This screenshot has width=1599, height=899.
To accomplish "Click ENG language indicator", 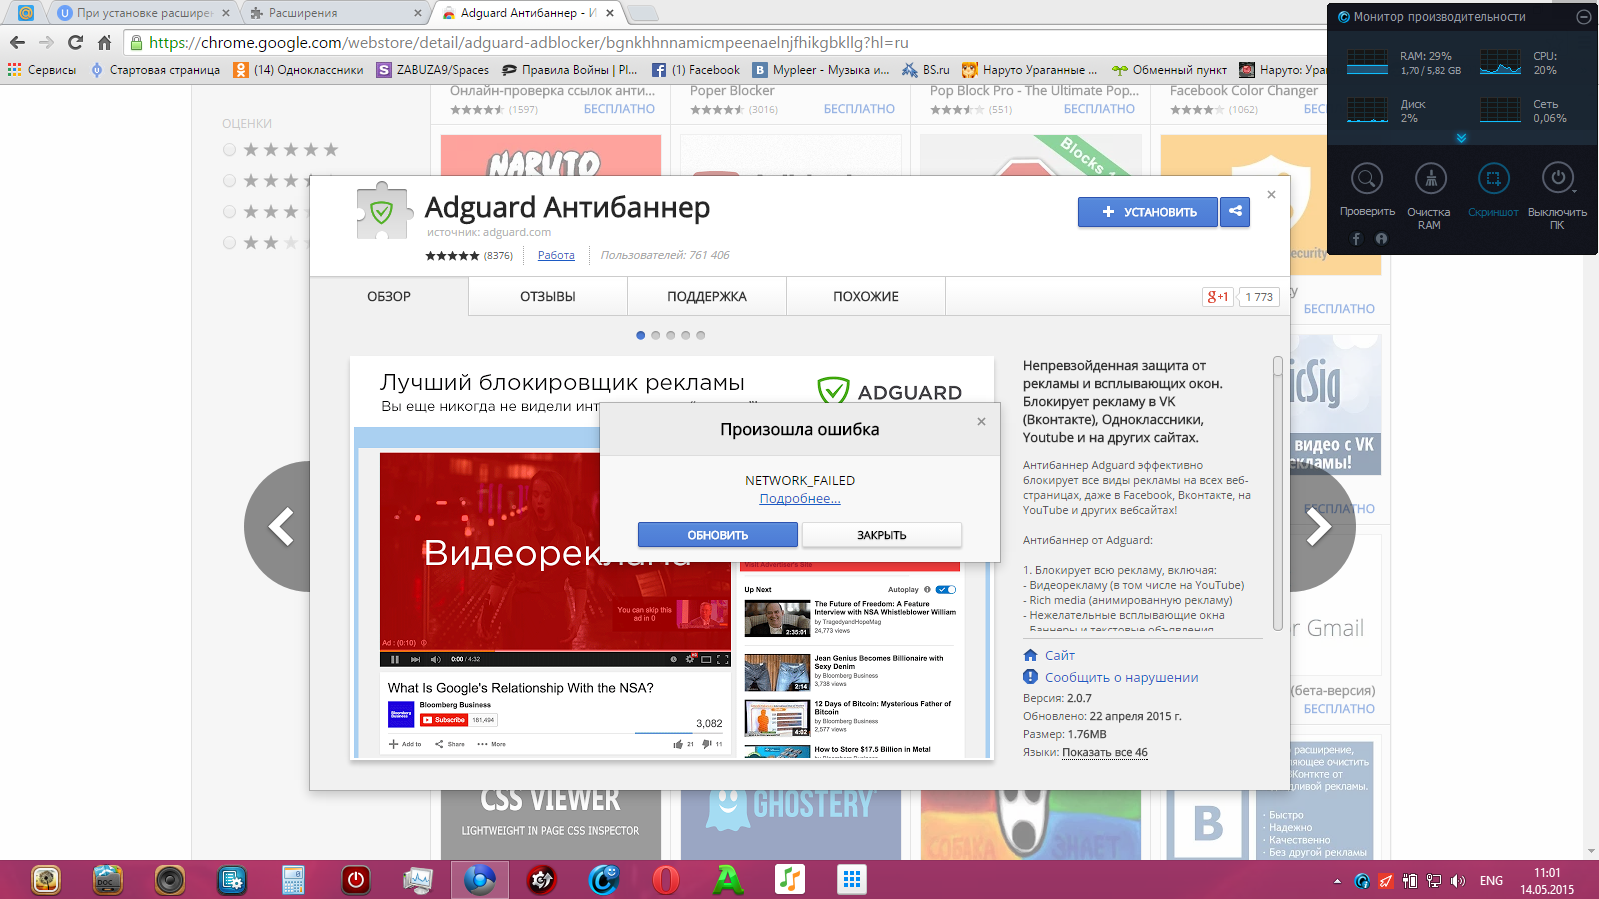I will [x=1491, y=881].
